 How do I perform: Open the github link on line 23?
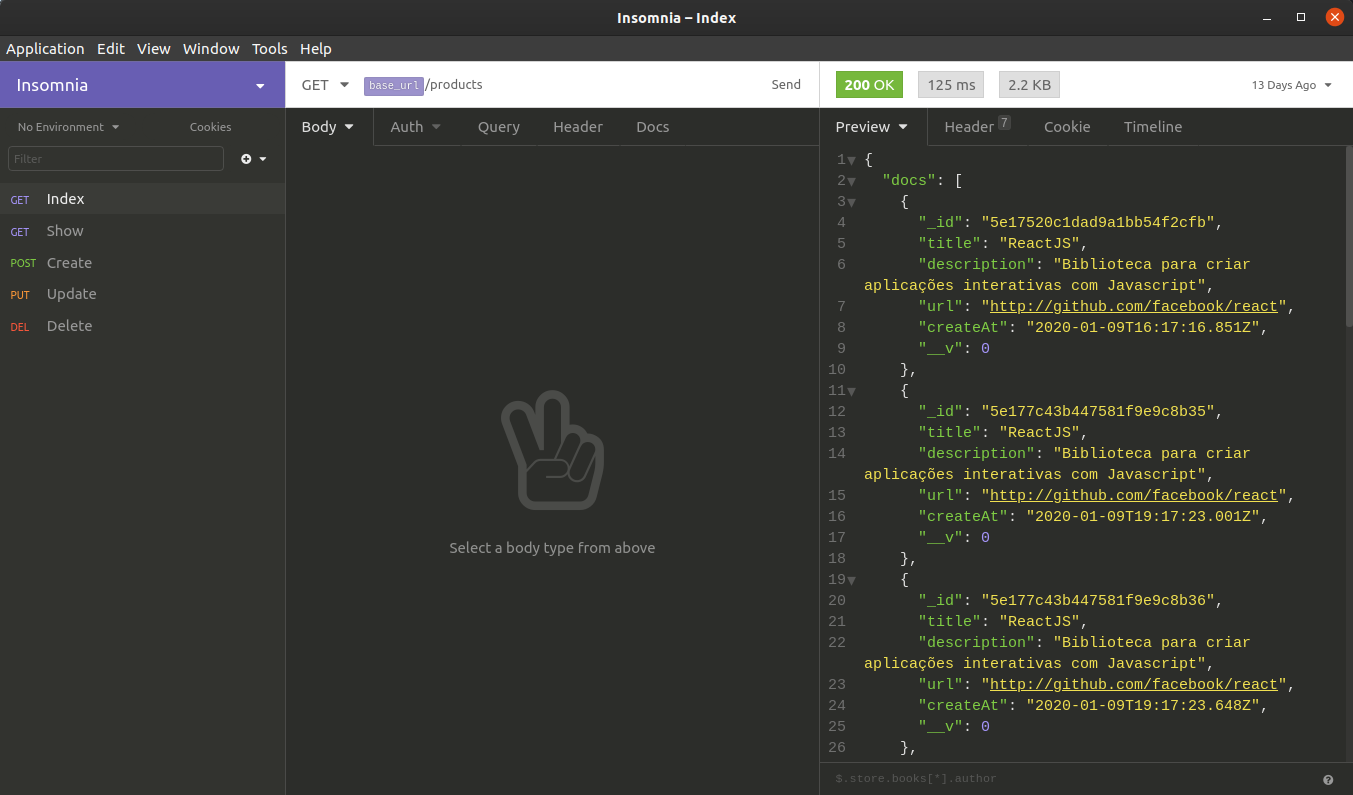[x=1134, y=684]
